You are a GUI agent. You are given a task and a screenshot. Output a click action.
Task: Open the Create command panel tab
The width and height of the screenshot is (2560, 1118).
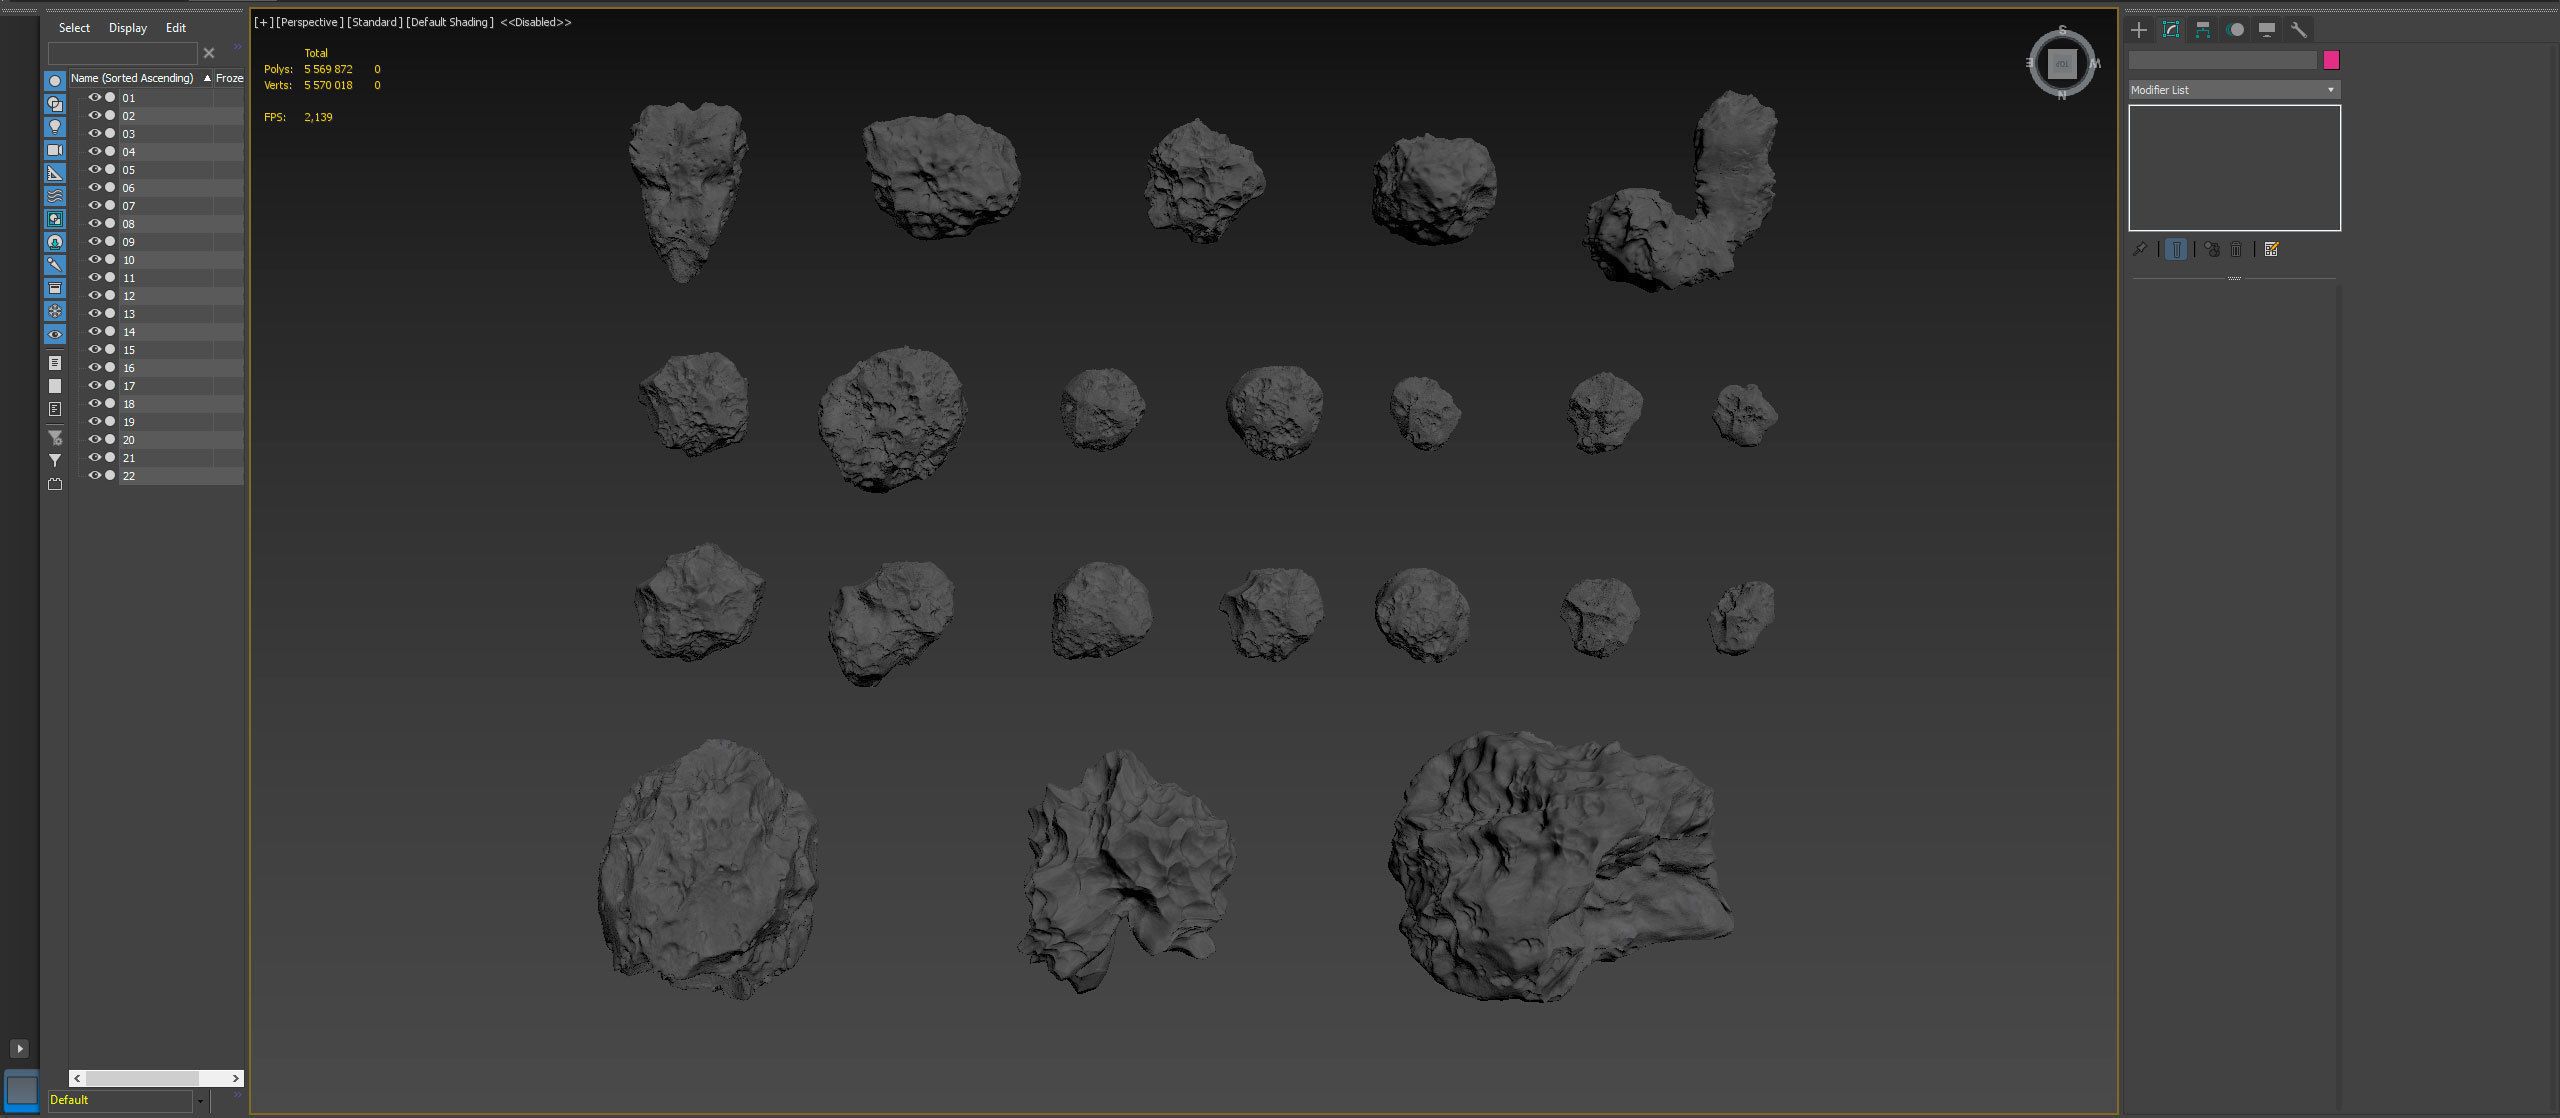2139,30
